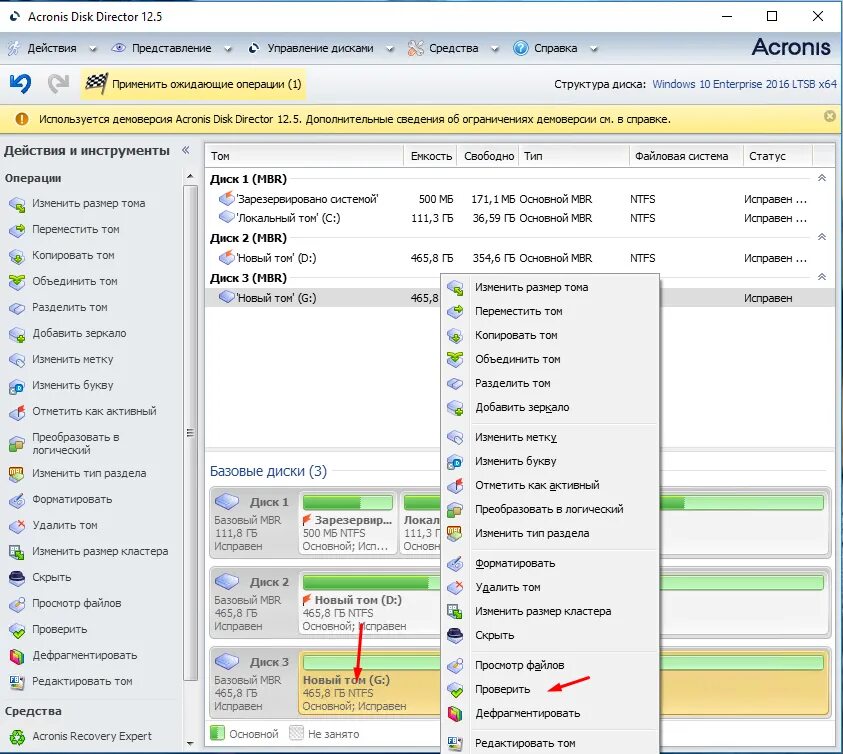Image resolution: width=843 pixels, height=754 pixels.
Task: Select Новый том (D:) partition in disk map
Action: click(x=370, y=603)
